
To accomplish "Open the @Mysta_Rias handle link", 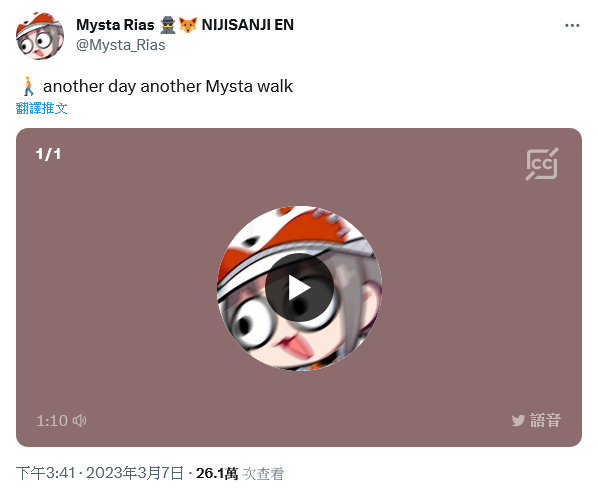I will point(121,45).
